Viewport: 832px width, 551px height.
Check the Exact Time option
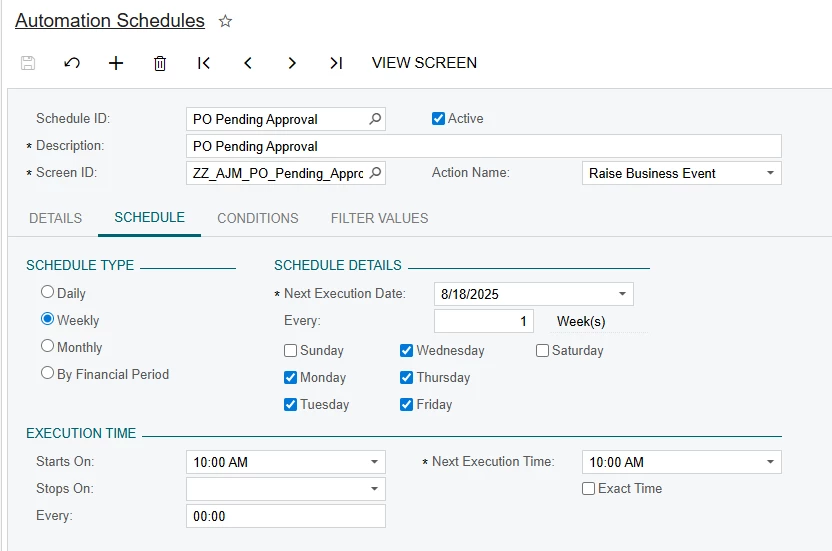tap(589, 489)
